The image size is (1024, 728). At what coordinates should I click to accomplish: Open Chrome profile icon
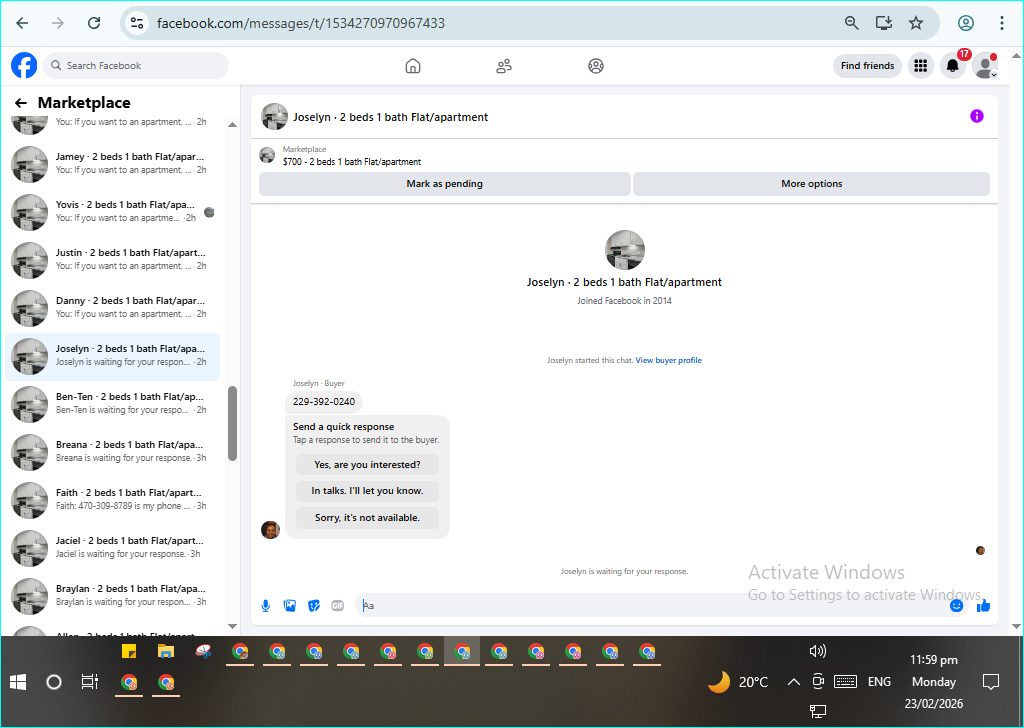point(966,24)
